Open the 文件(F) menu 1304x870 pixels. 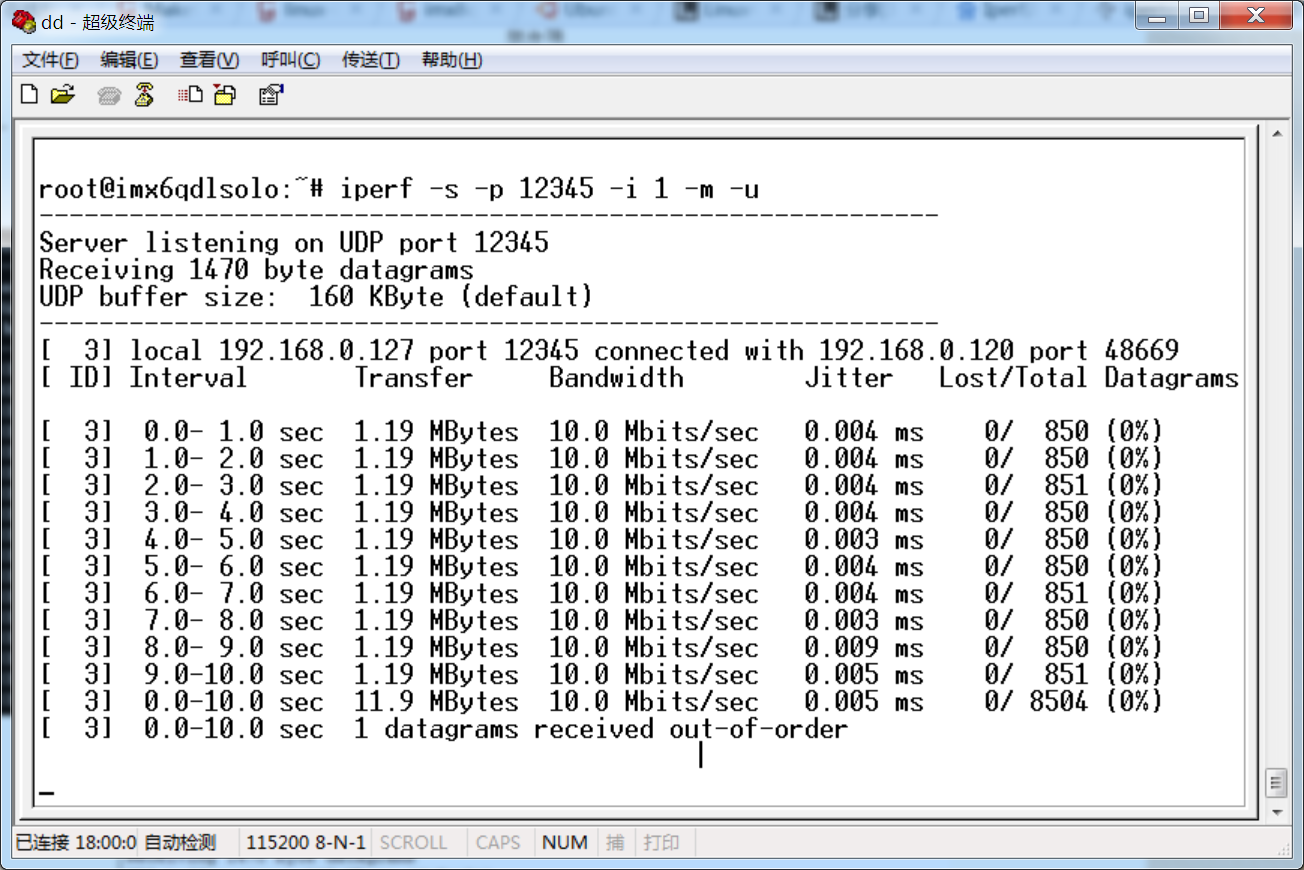tap(50, 60)
